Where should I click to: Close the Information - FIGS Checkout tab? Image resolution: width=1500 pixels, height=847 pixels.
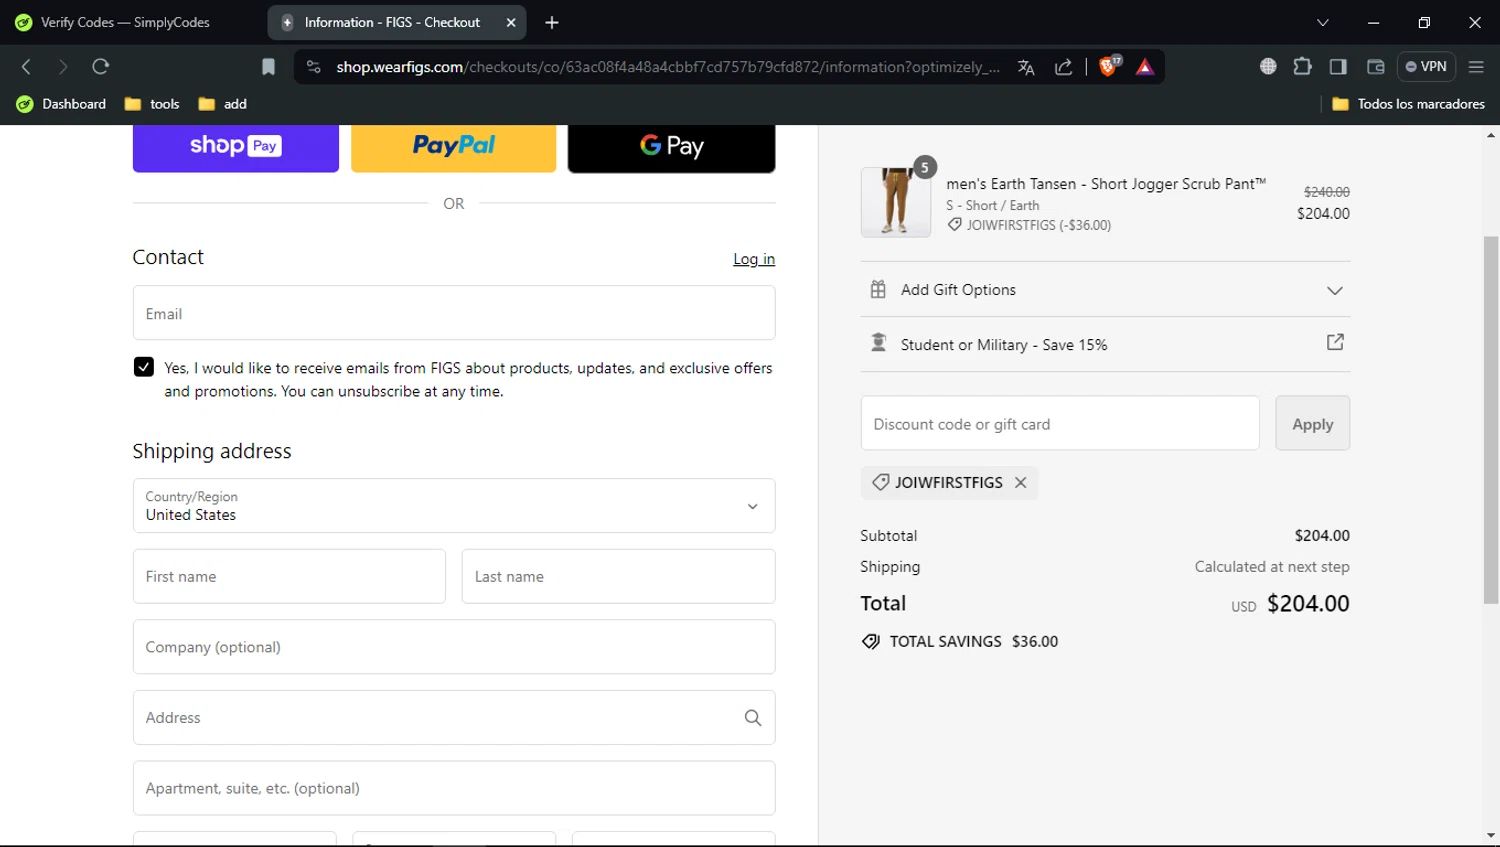coord(511,22)
